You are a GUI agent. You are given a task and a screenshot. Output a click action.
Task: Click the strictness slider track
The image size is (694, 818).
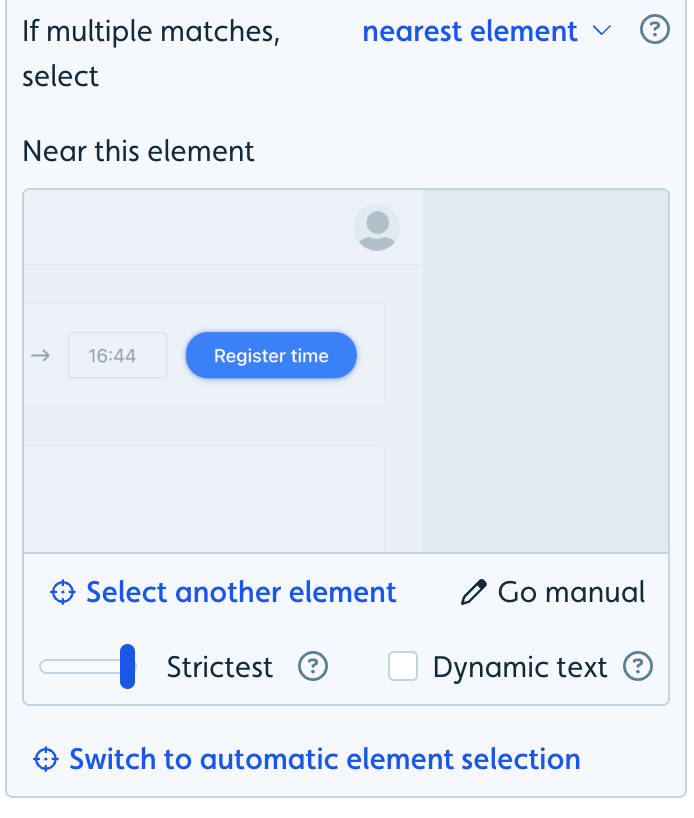click(x=88, y=666)
